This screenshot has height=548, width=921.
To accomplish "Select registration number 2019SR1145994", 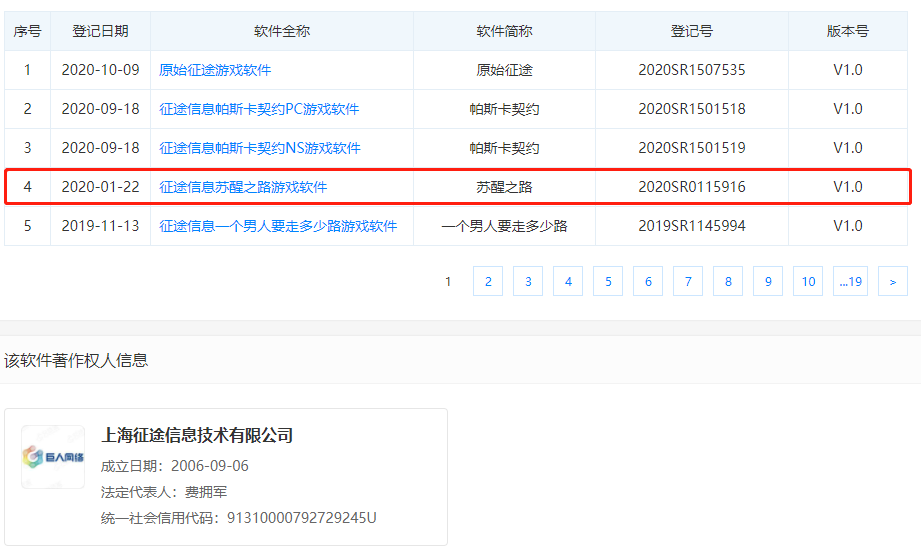I will coord(692,226).
